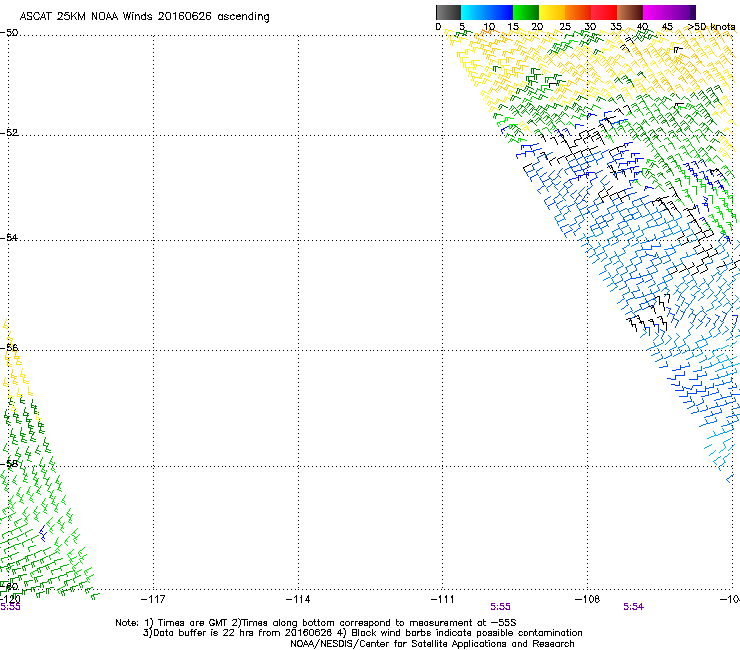Click the "-108" longitude axis label
Screen dimensions: 740x650
pyautogui.click(x=588, y=599)
